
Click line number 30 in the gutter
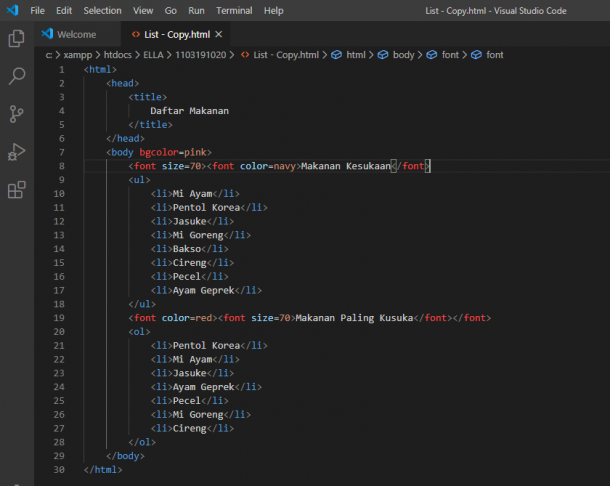[59, 470]
